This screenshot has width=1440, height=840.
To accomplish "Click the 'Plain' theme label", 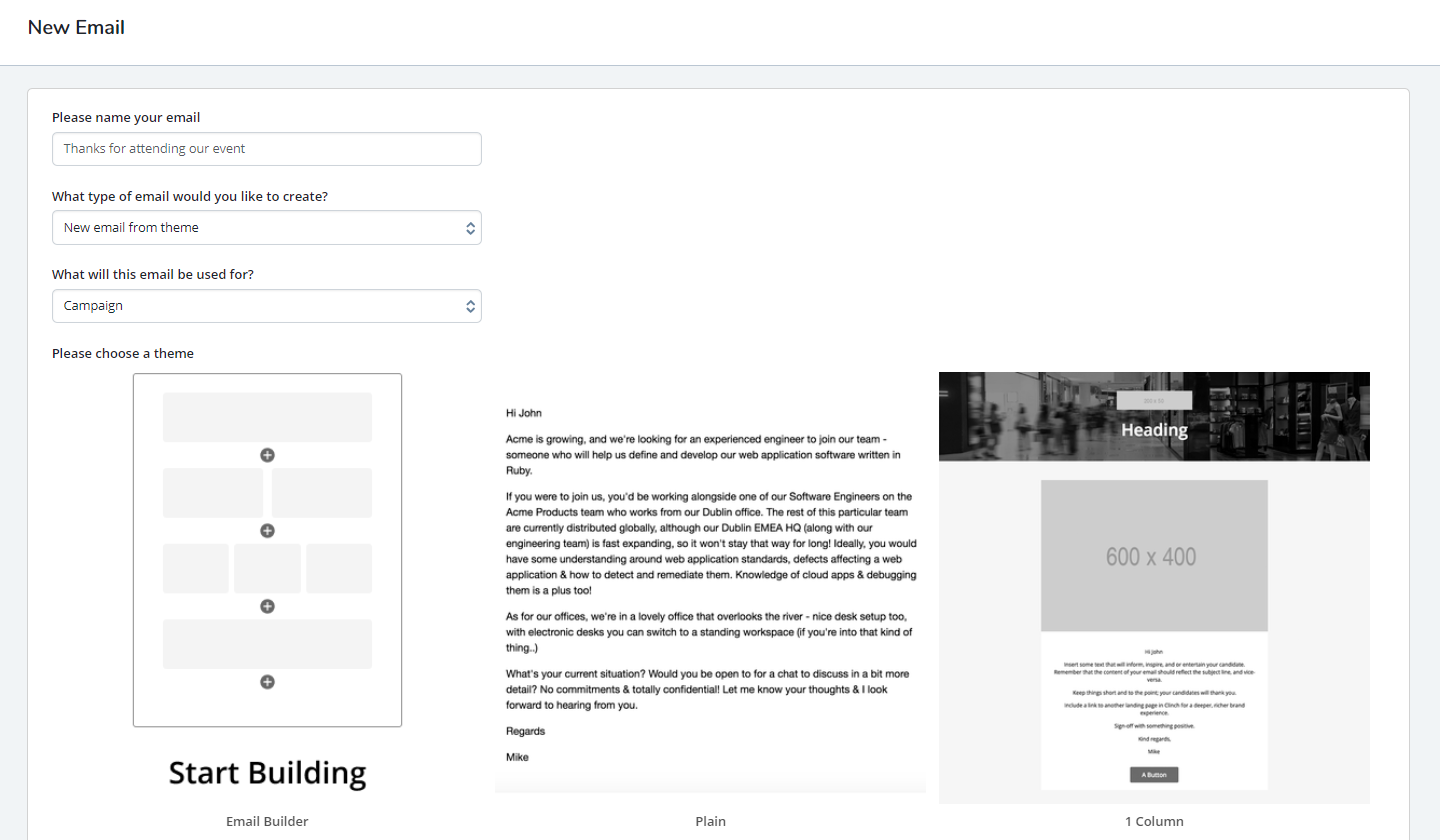I will coord(710,821).
